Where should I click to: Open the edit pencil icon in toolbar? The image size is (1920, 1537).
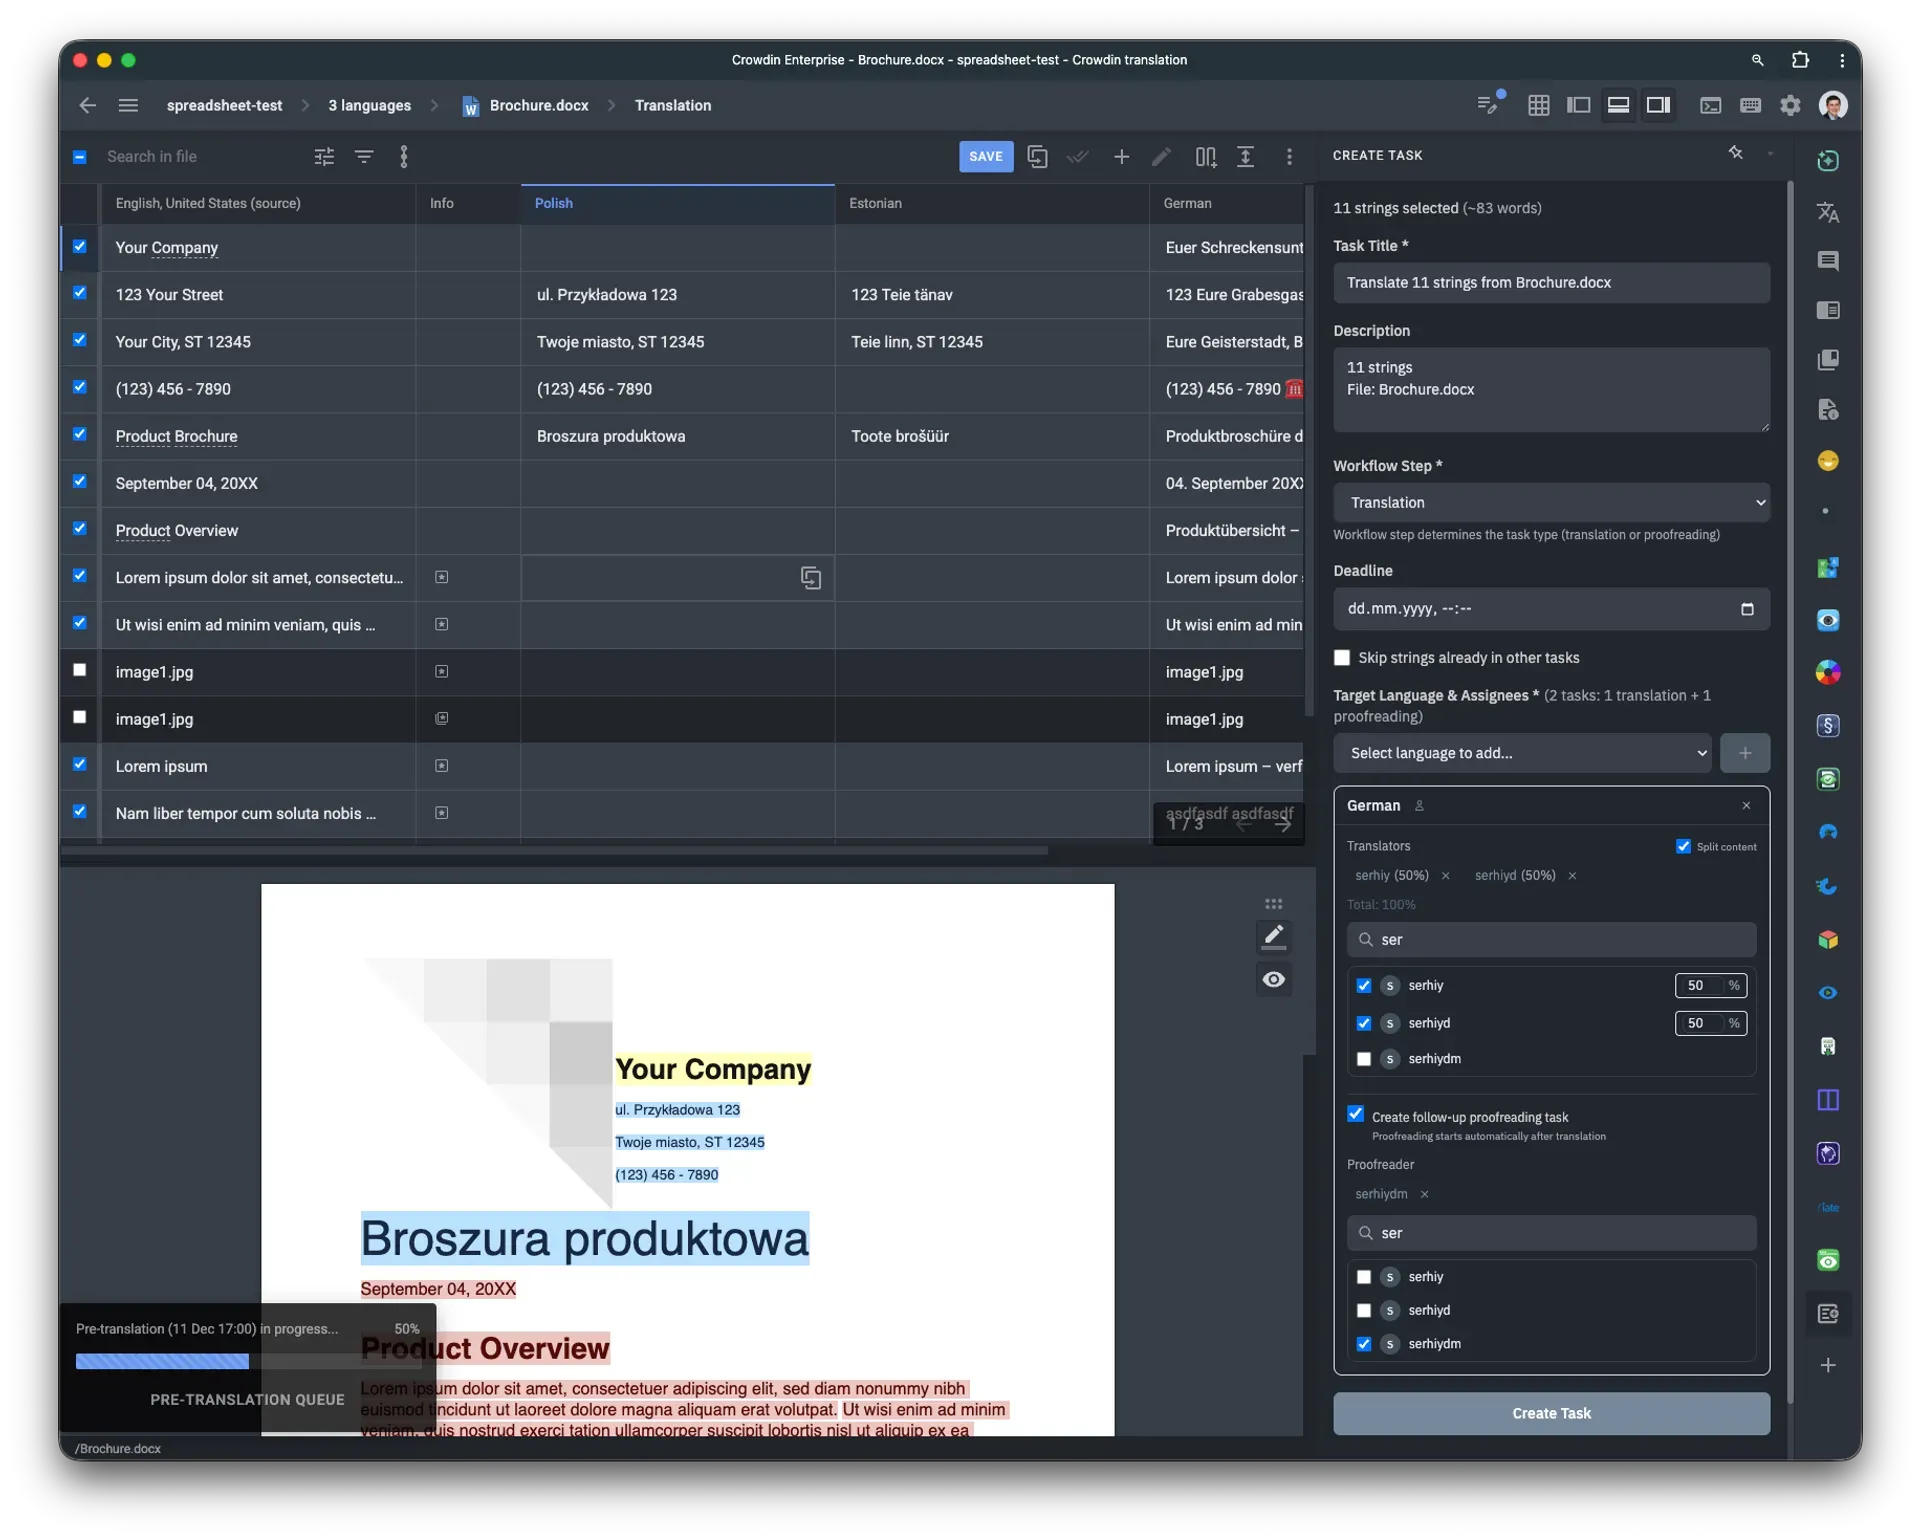pos(1161,156)
